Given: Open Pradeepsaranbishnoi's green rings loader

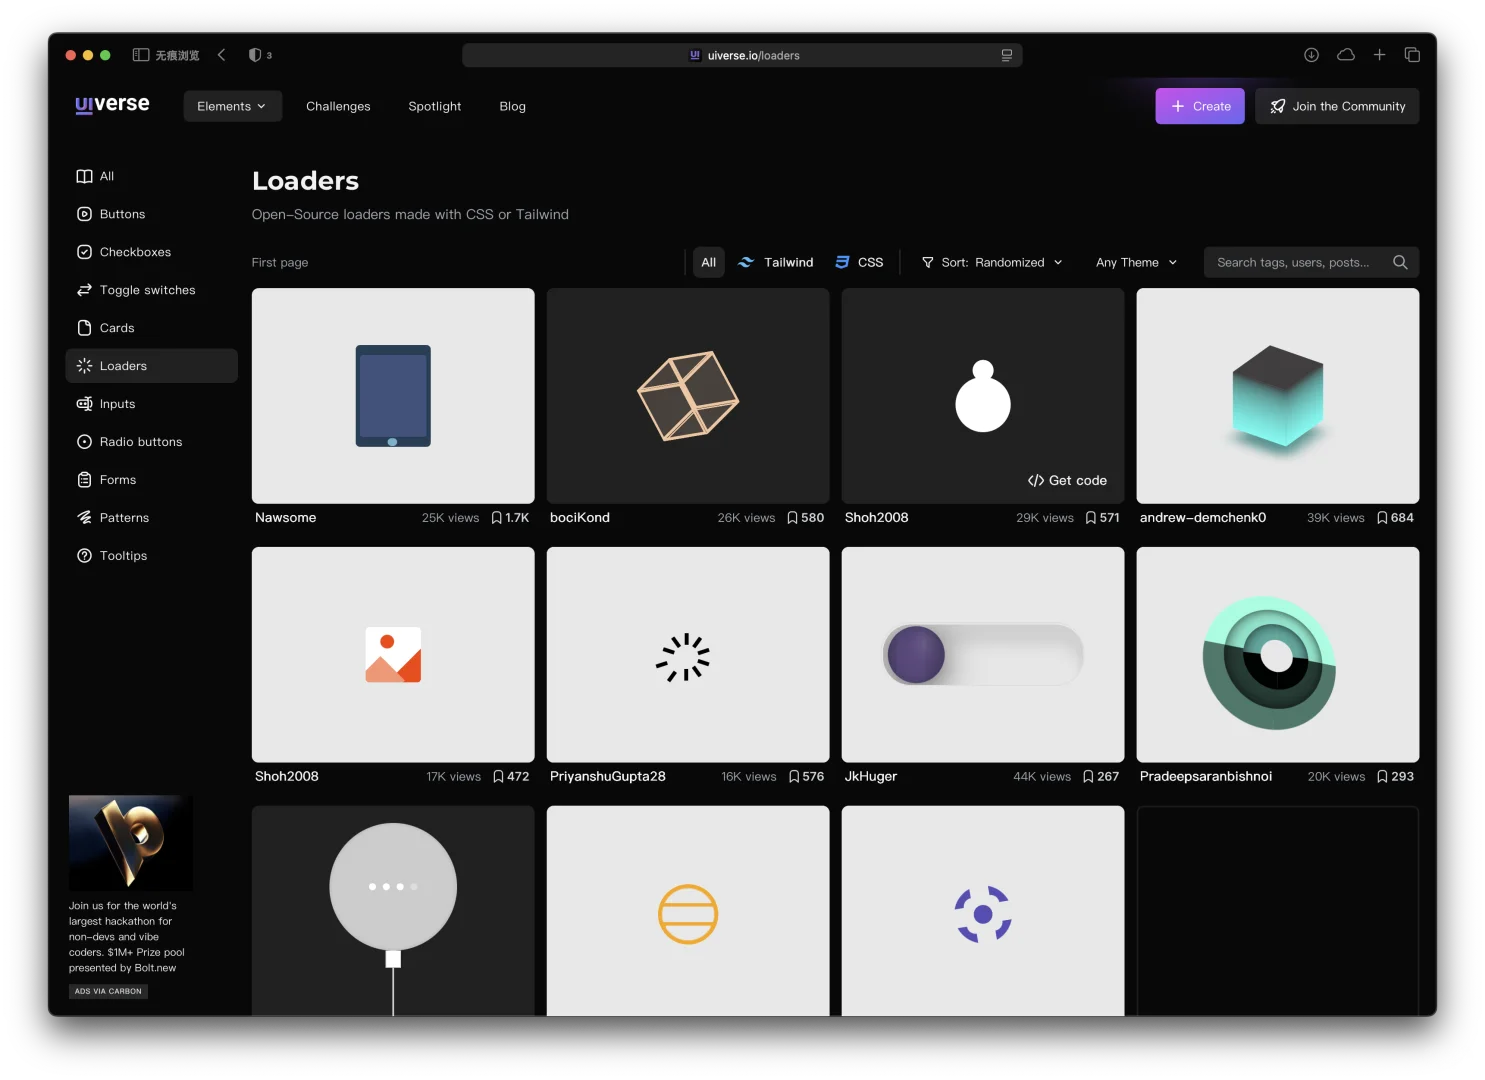Looking at the screenshot, I should coord(1278,655).
